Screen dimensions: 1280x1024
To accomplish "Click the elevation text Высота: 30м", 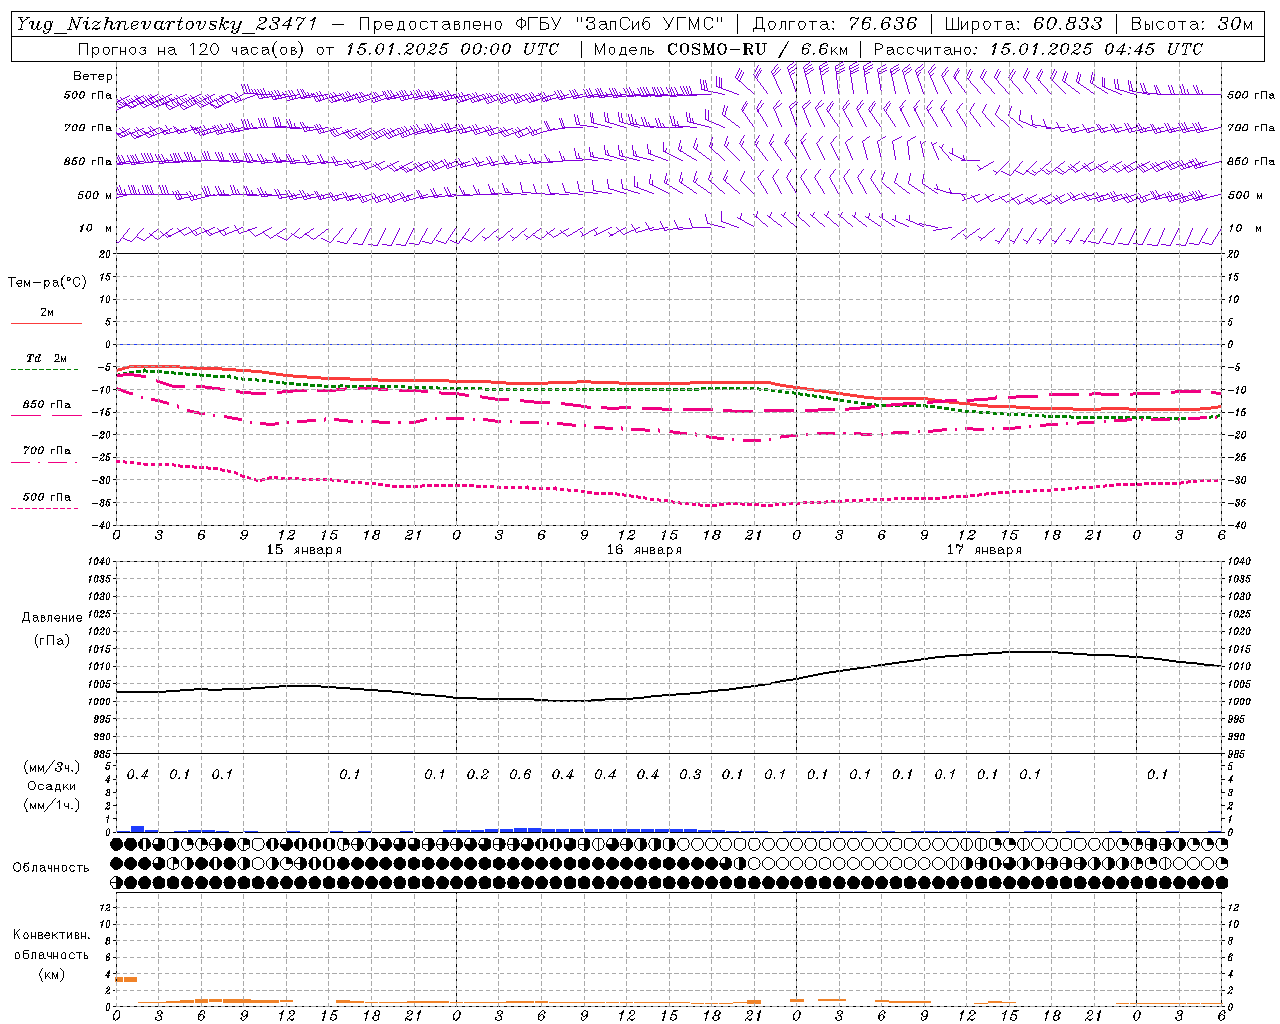I will (x=1192, y=24).
